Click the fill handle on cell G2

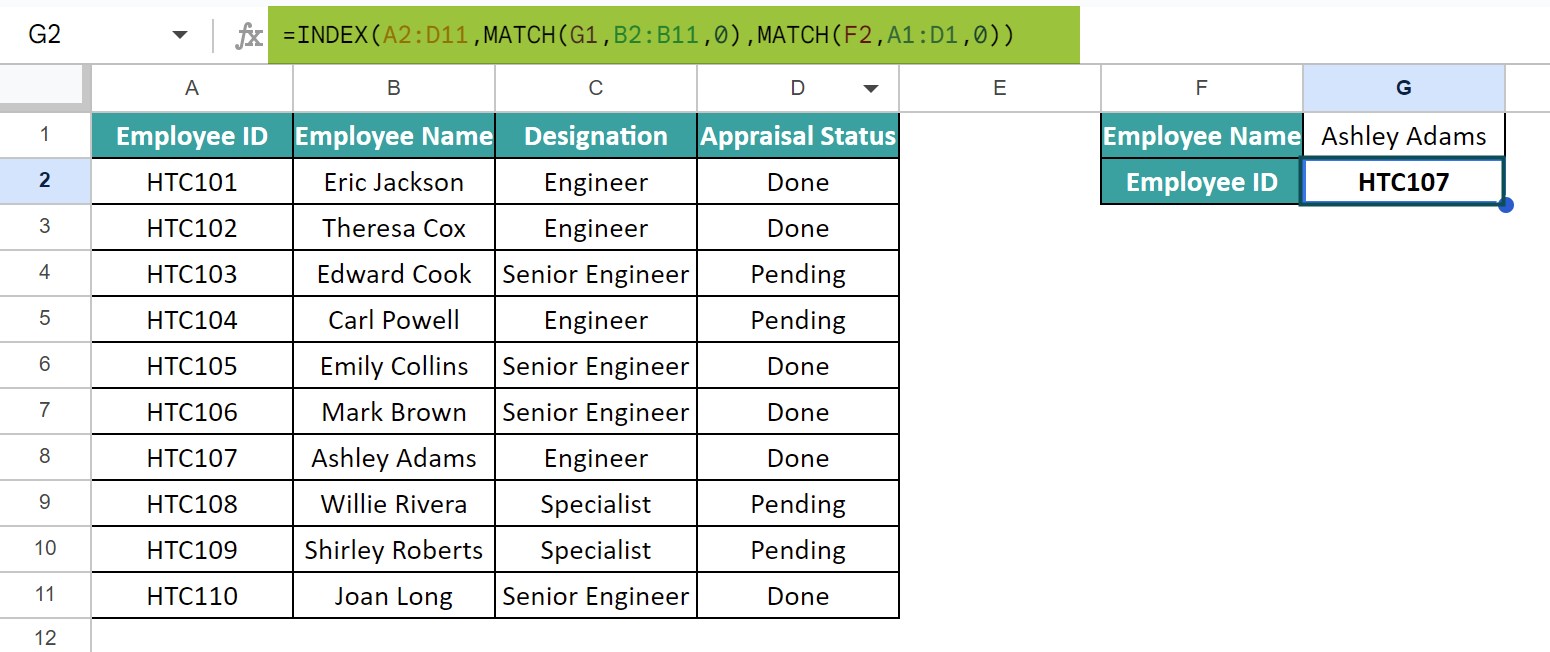1506,205
